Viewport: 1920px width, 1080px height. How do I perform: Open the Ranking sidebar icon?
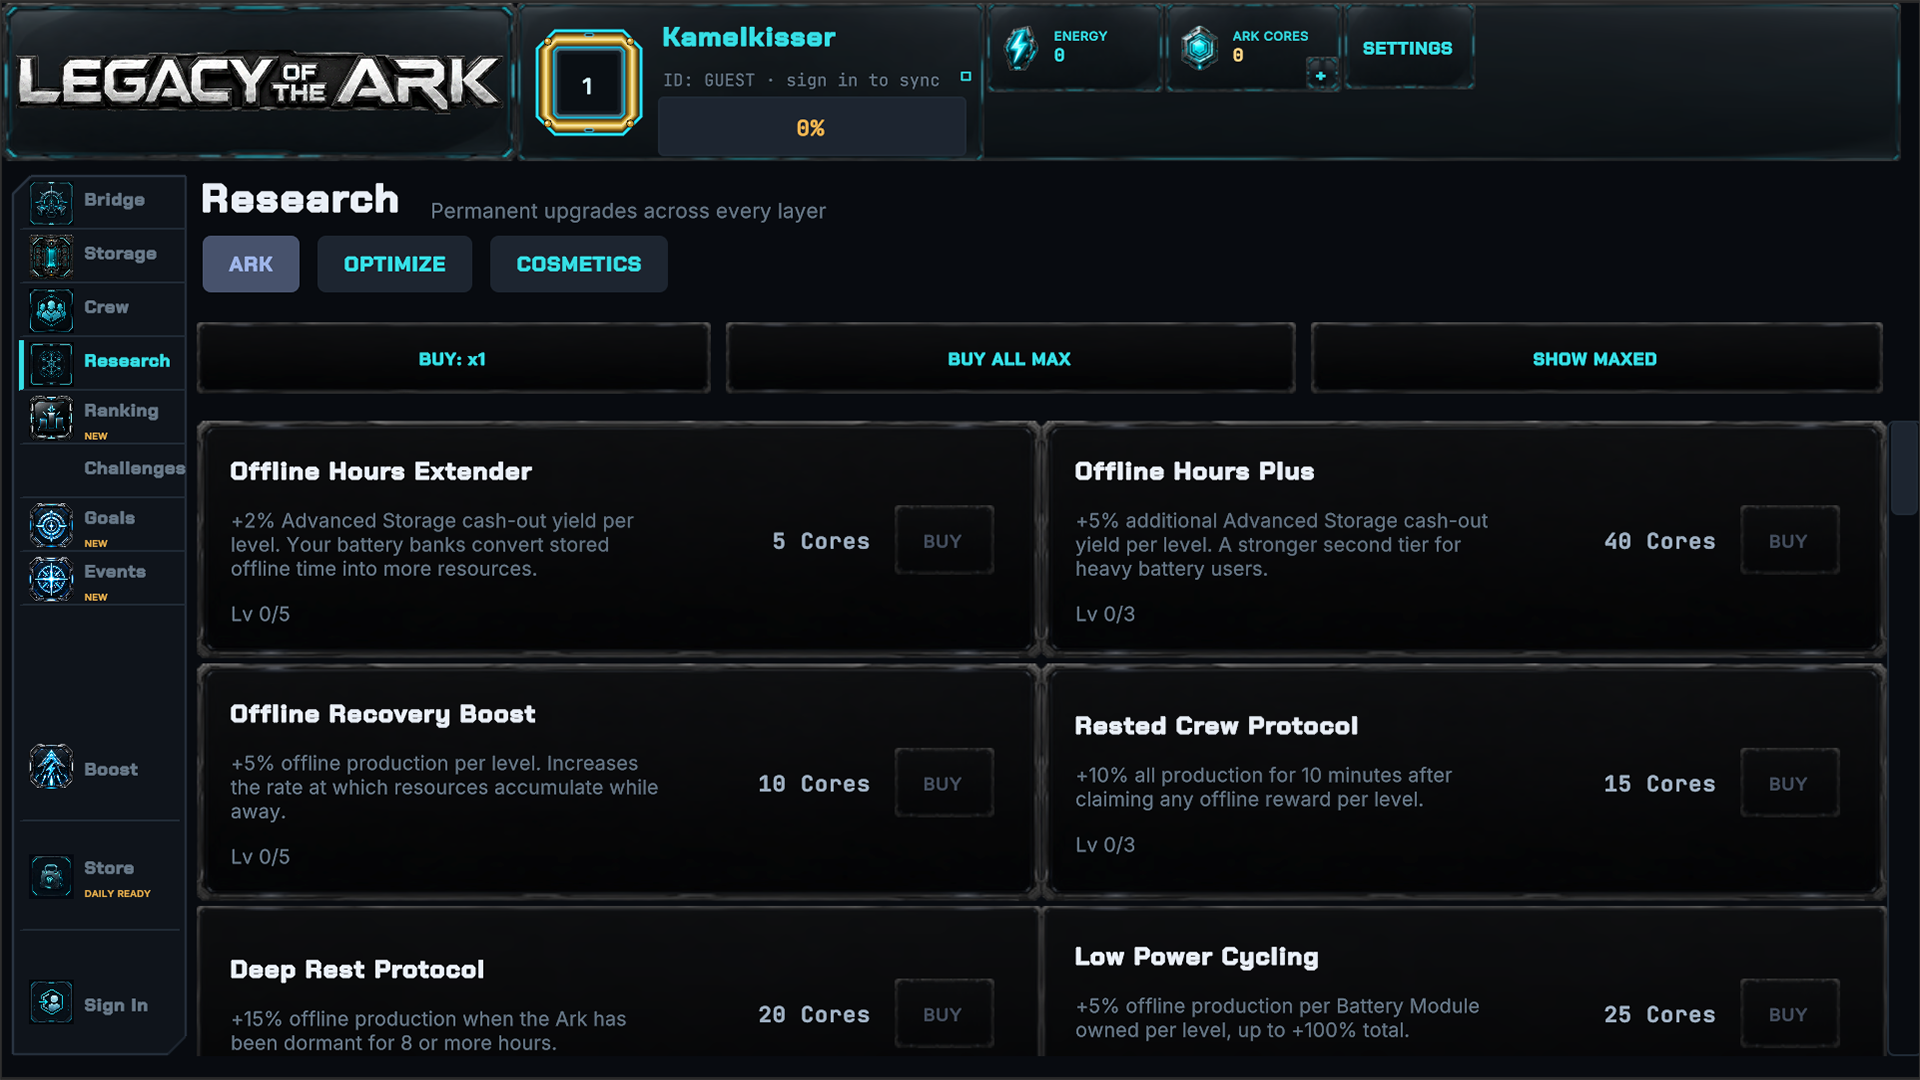point(51,418)
